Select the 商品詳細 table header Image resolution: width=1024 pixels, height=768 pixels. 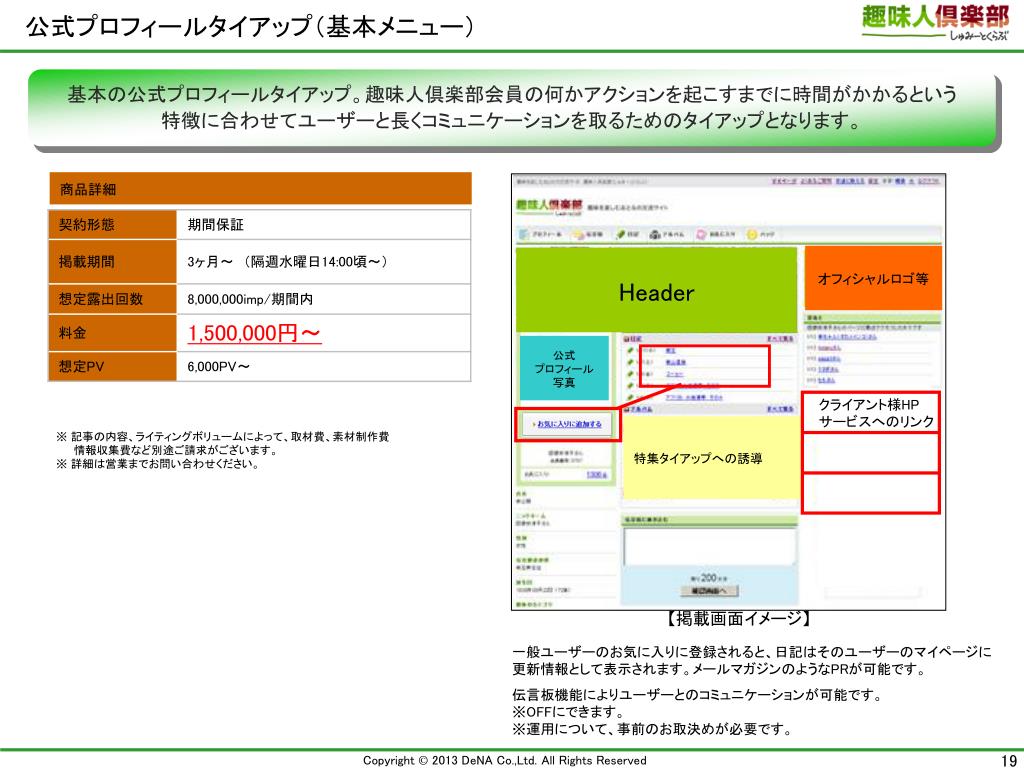pos(260,189)
